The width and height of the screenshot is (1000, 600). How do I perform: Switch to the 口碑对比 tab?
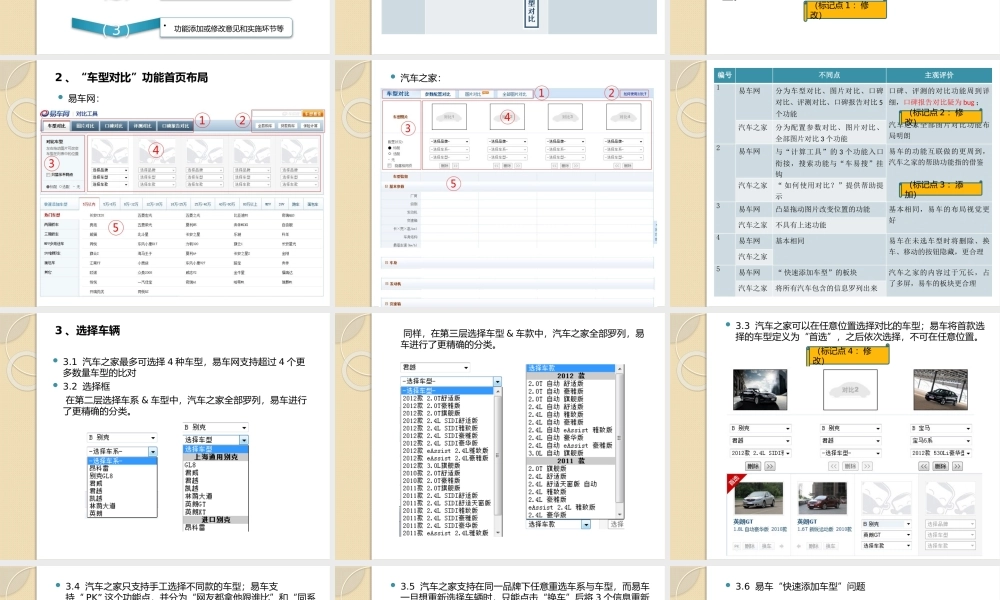pyautogui.click(x=112, y=125)
